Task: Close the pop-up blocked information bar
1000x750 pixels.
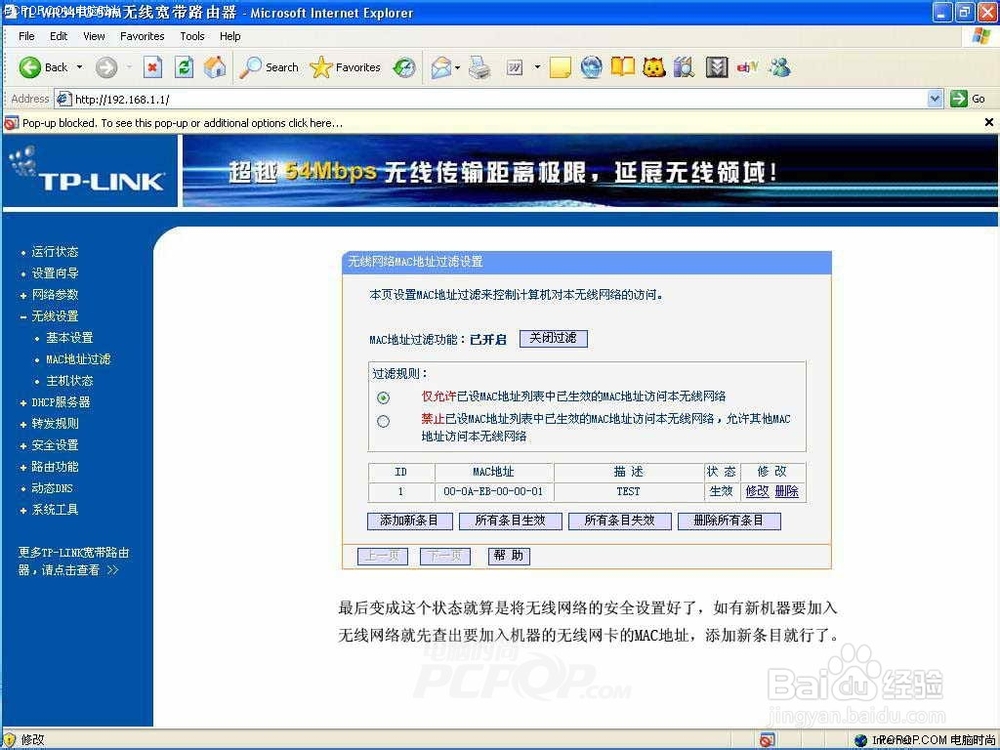Action: tap(989, 122)
